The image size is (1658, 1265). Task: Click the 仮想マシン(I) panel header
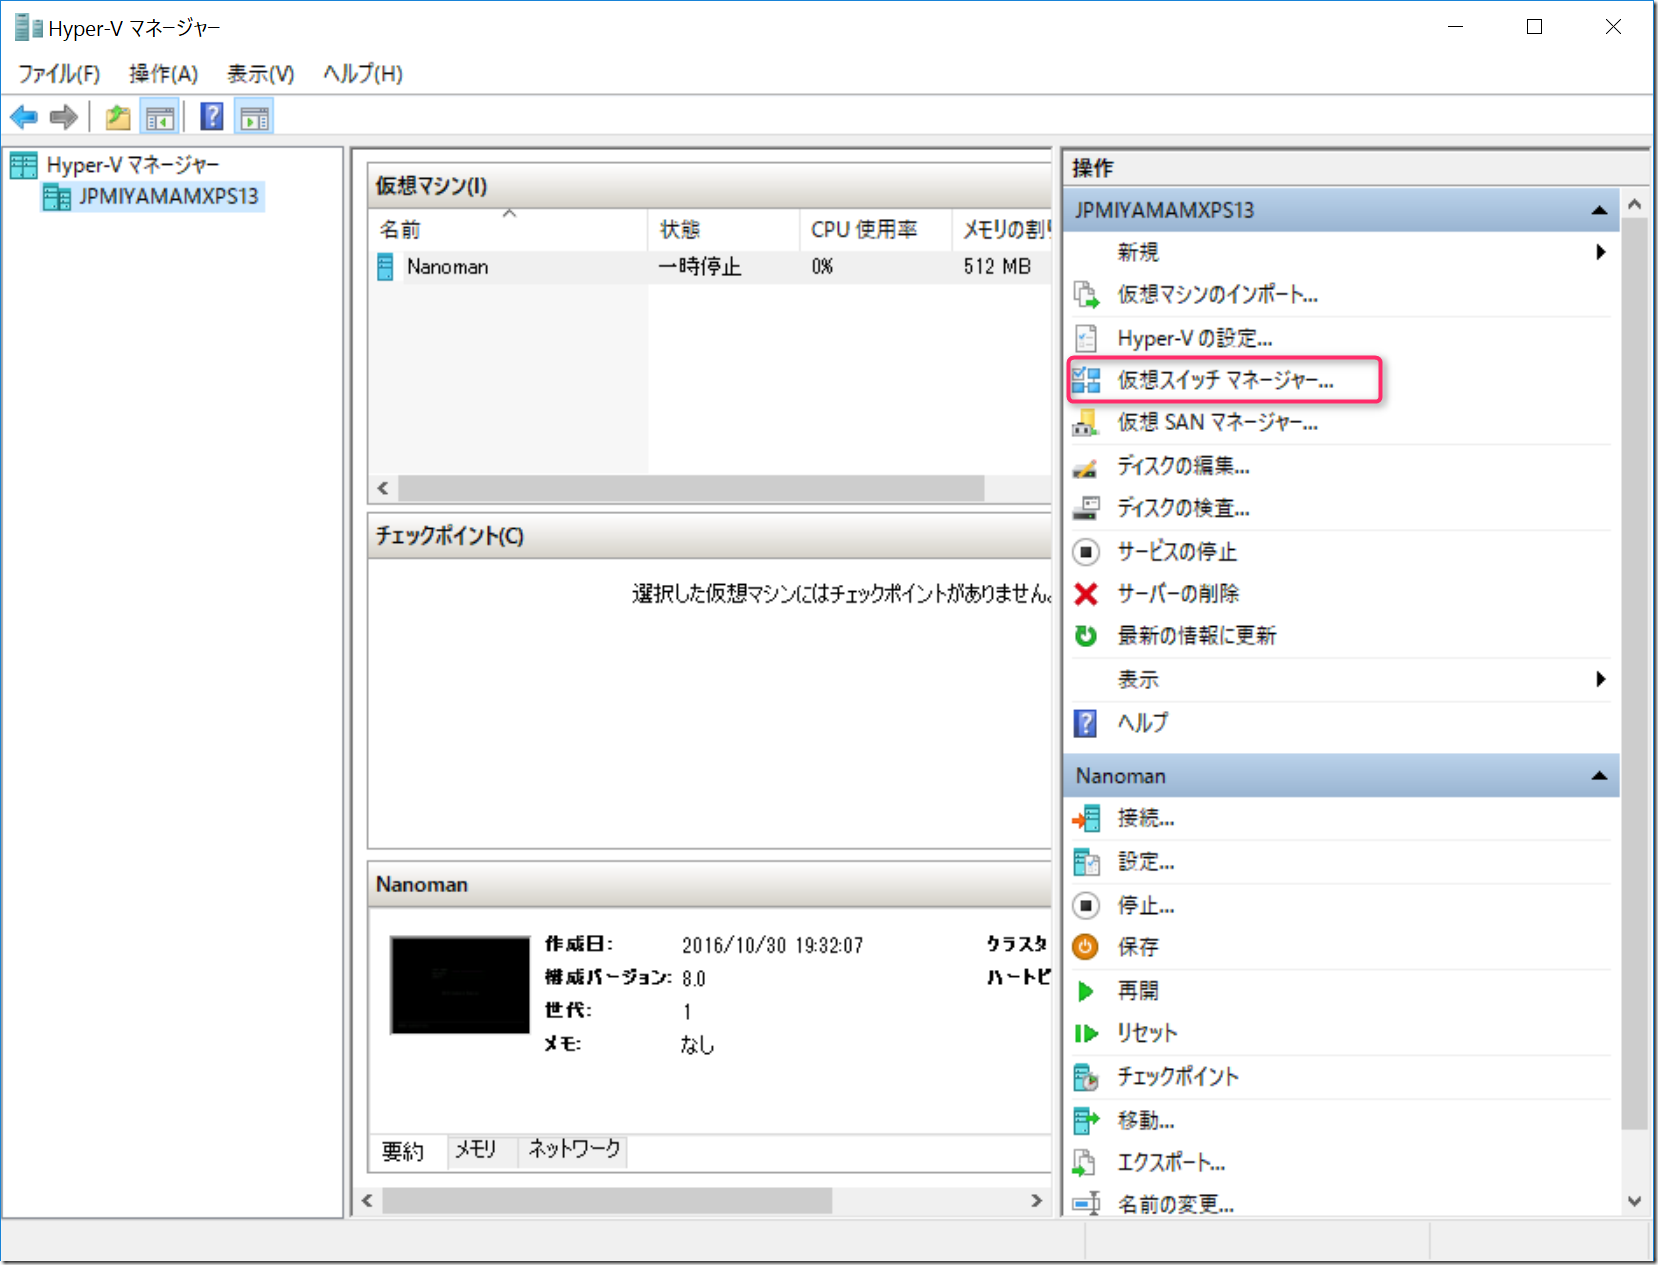pos(709,186)
